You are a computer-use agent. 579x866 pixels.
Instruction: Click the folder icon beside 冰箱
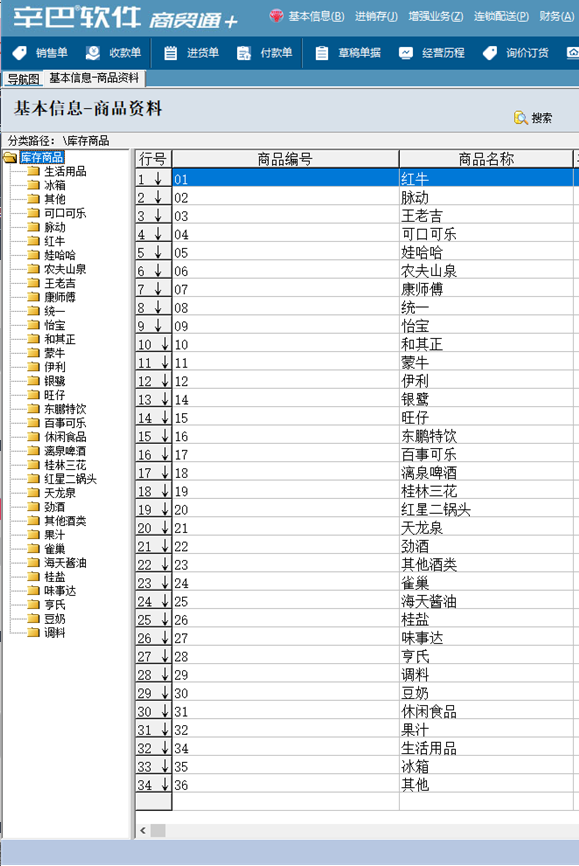(x=34, y=185)
